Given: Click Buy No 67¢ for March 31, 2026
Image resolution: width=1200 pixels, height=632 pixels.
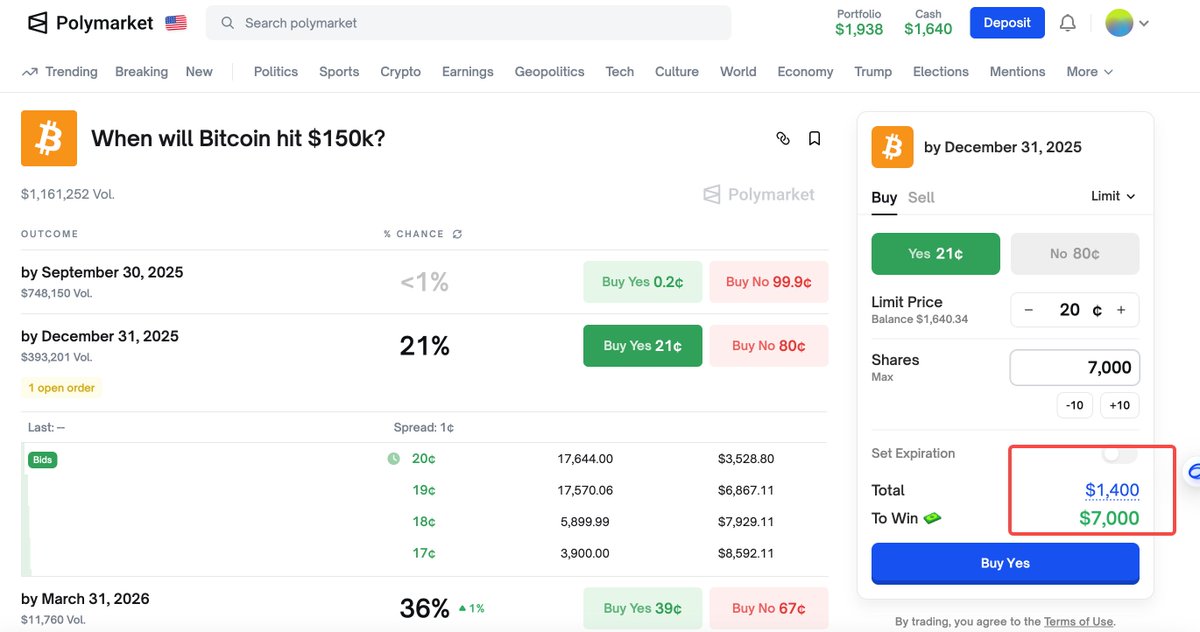Looking at the screenshot, I should point(768,608).
